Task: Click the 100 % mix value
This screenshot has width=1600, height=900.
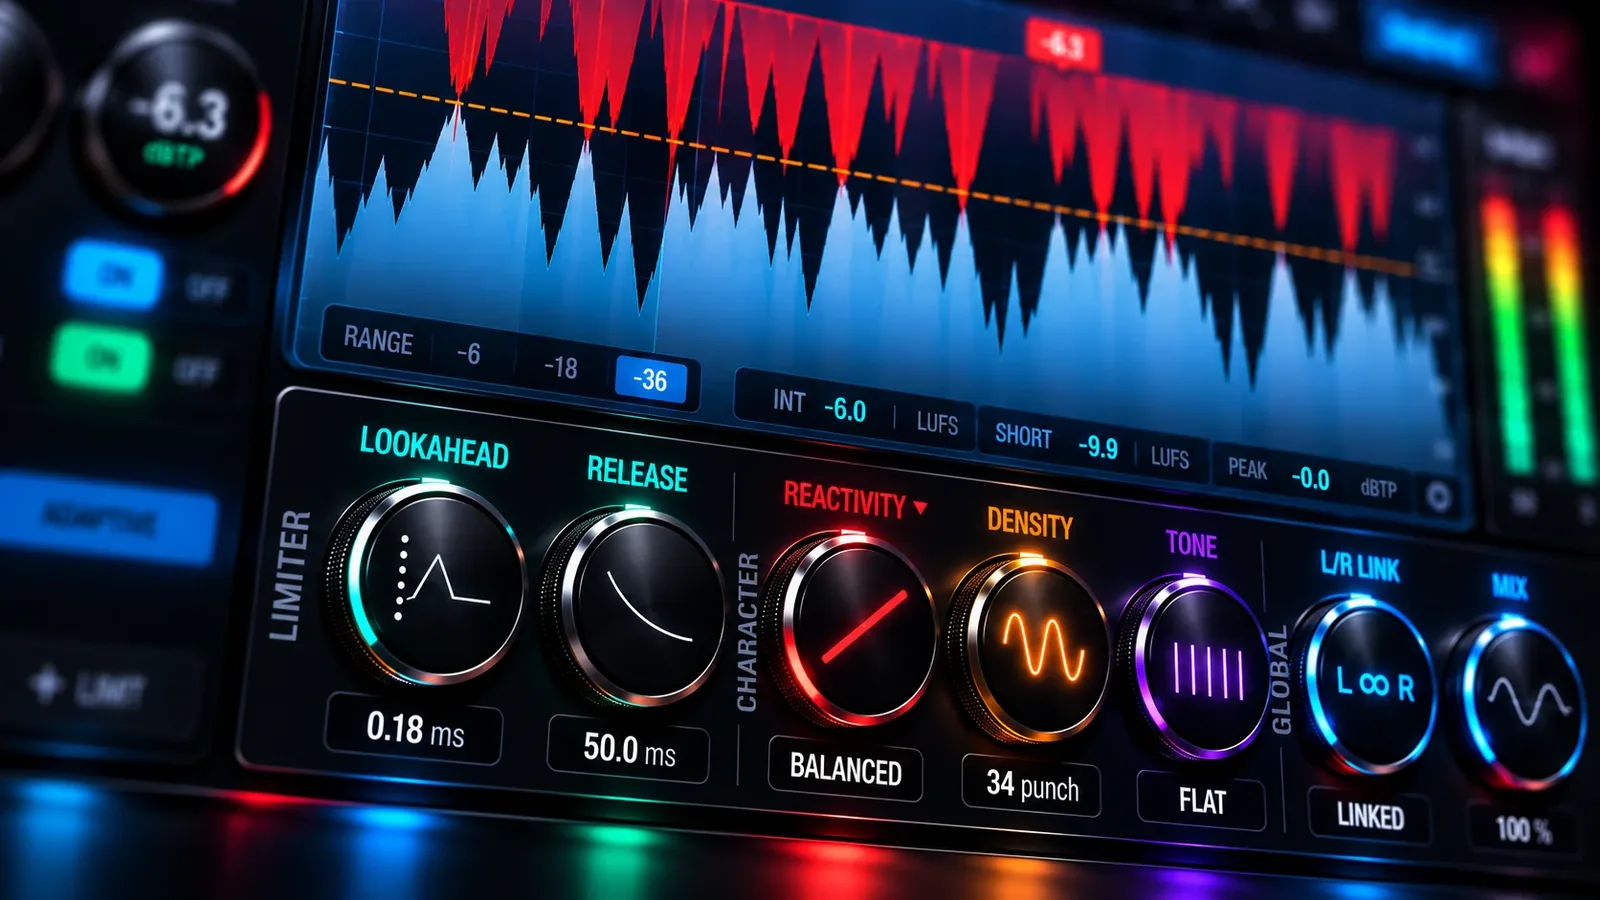Action: pos(1523,829)
